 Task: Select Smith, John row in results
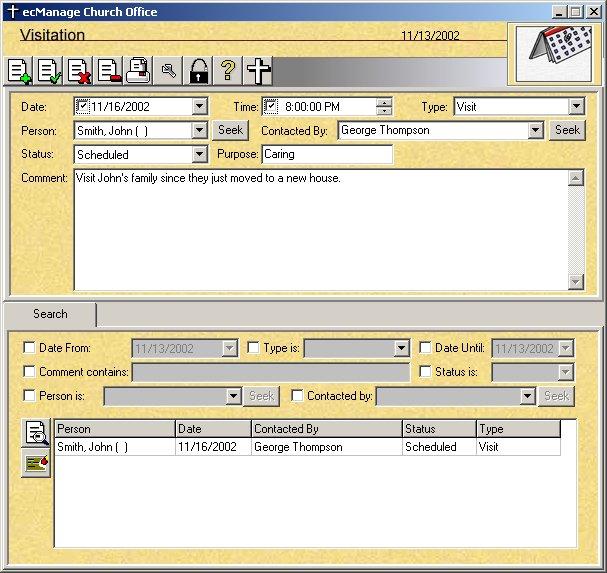point(307,447)
